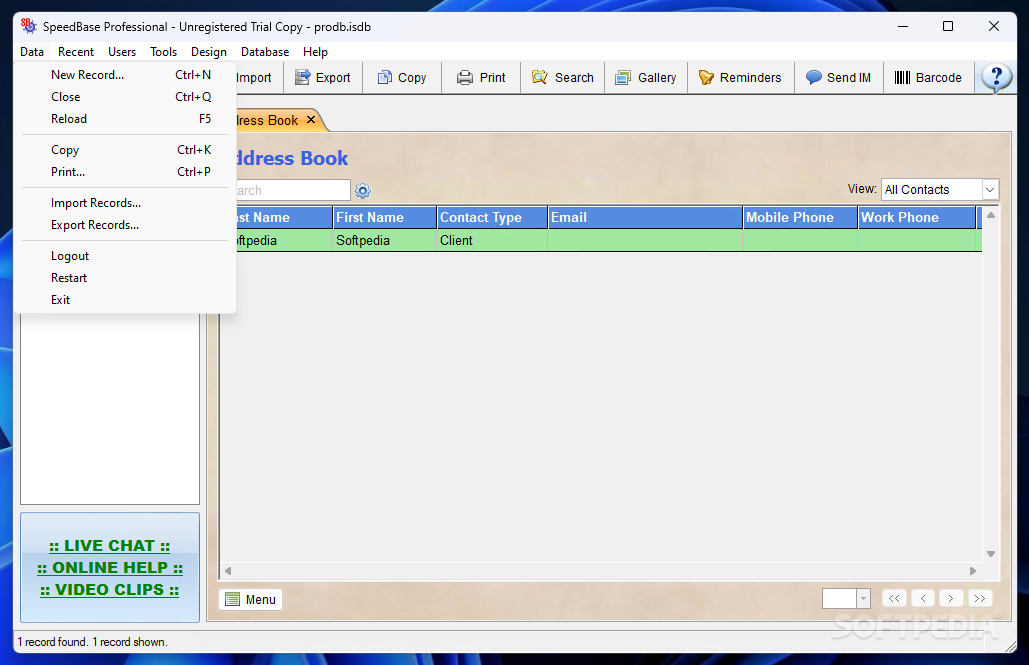Sort by the Work Phone column header
The image size is (1029, 665).
pyautogui.click(x=917, y=217)
